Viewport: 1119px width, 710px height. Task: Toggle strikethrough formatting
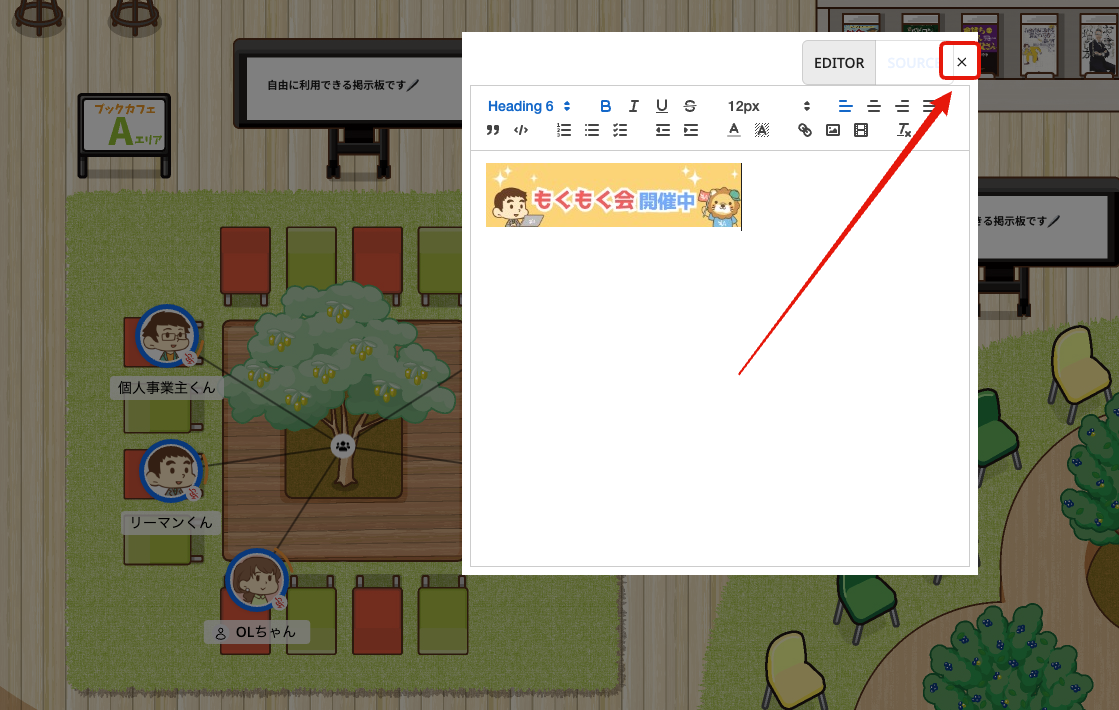coord(689,106)
